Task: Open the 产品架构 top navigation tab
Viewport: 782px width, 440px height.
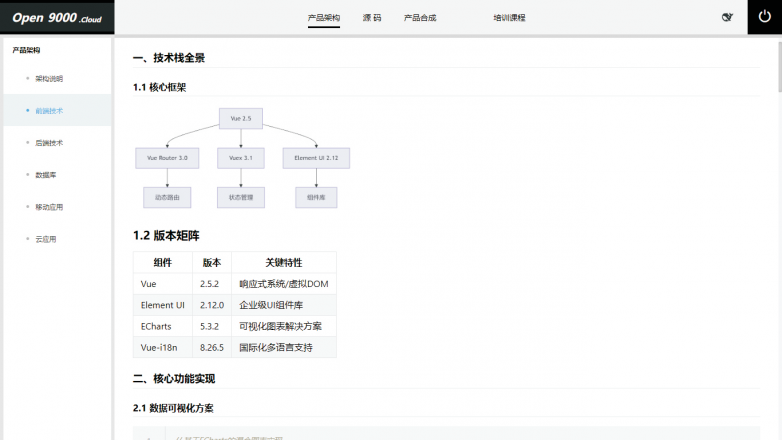Action: [323, 18]
